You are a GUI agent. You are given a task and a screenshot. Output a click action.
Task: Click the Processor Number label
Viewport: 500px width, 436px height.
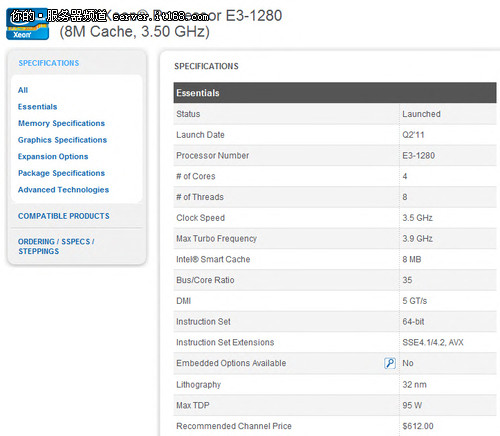pos(213,155)
